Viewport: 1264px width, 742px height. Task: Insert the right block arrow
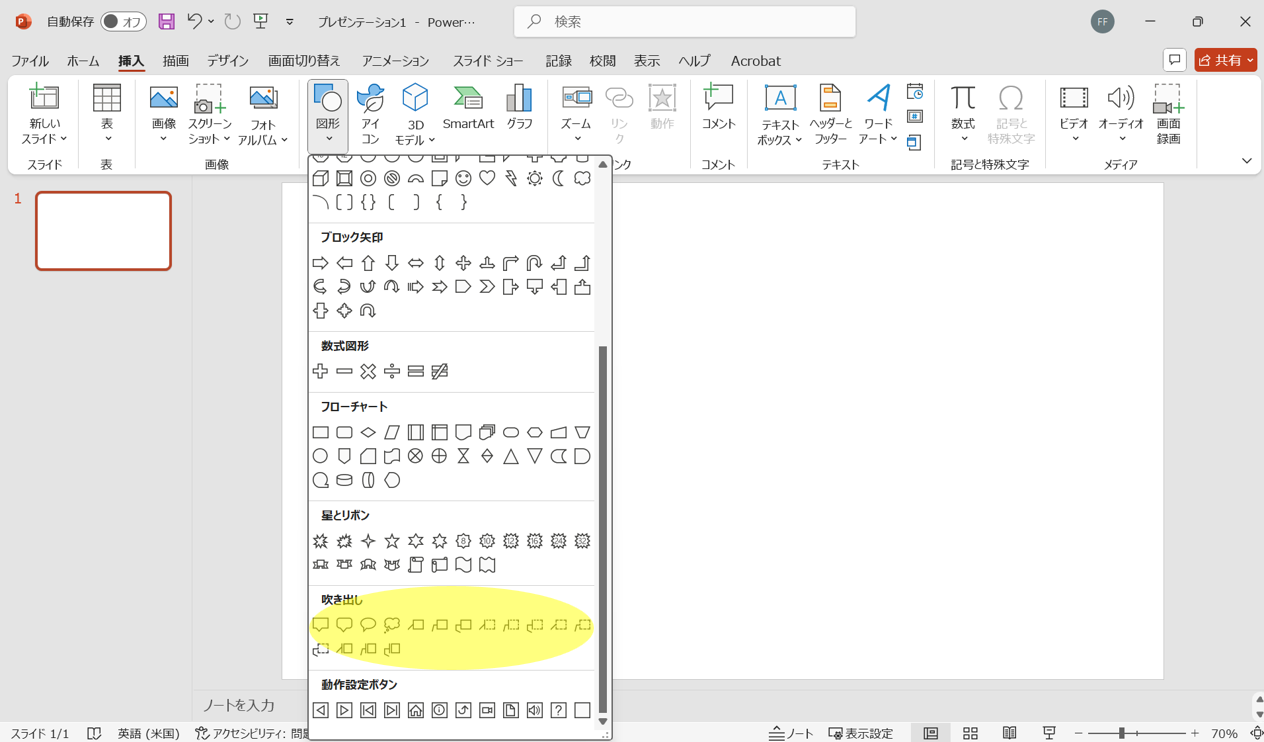pos(320,263)
